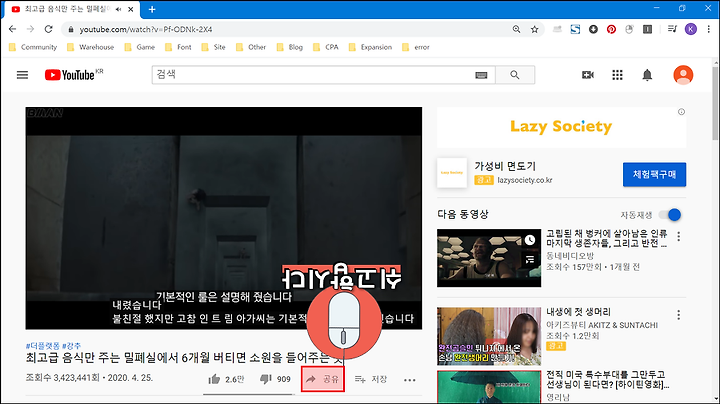720x404 pixels.
Task: Open options menu for 내생에 첫 생머리 video
Action: tap(679, 315)
